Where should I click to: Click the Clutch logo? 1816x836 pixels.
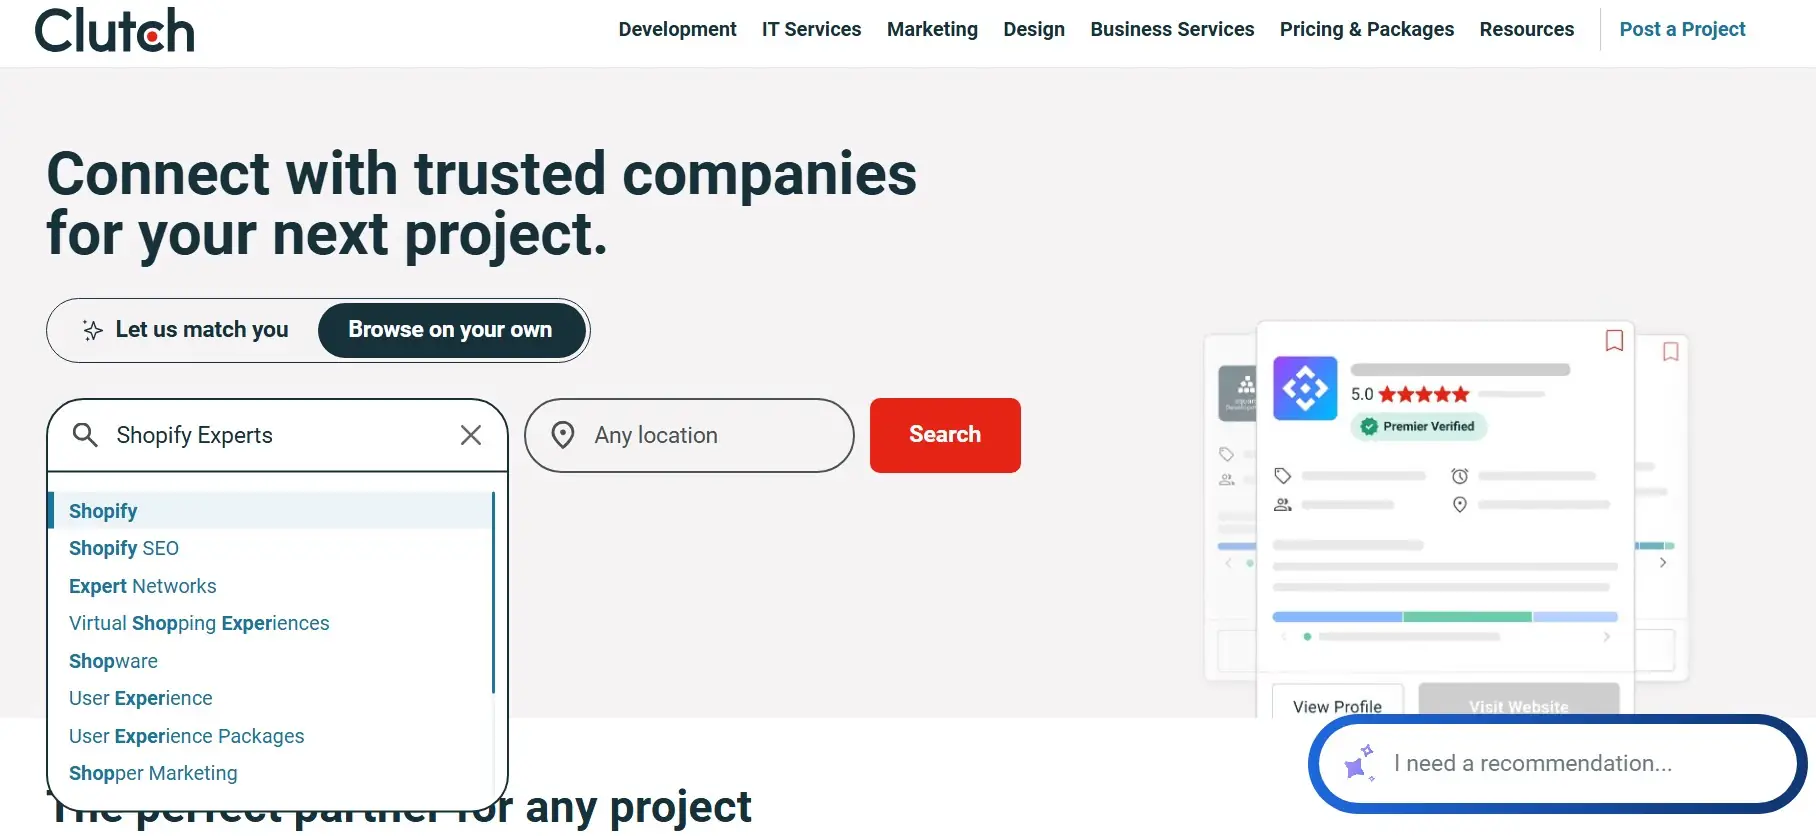tap(114, 30)
